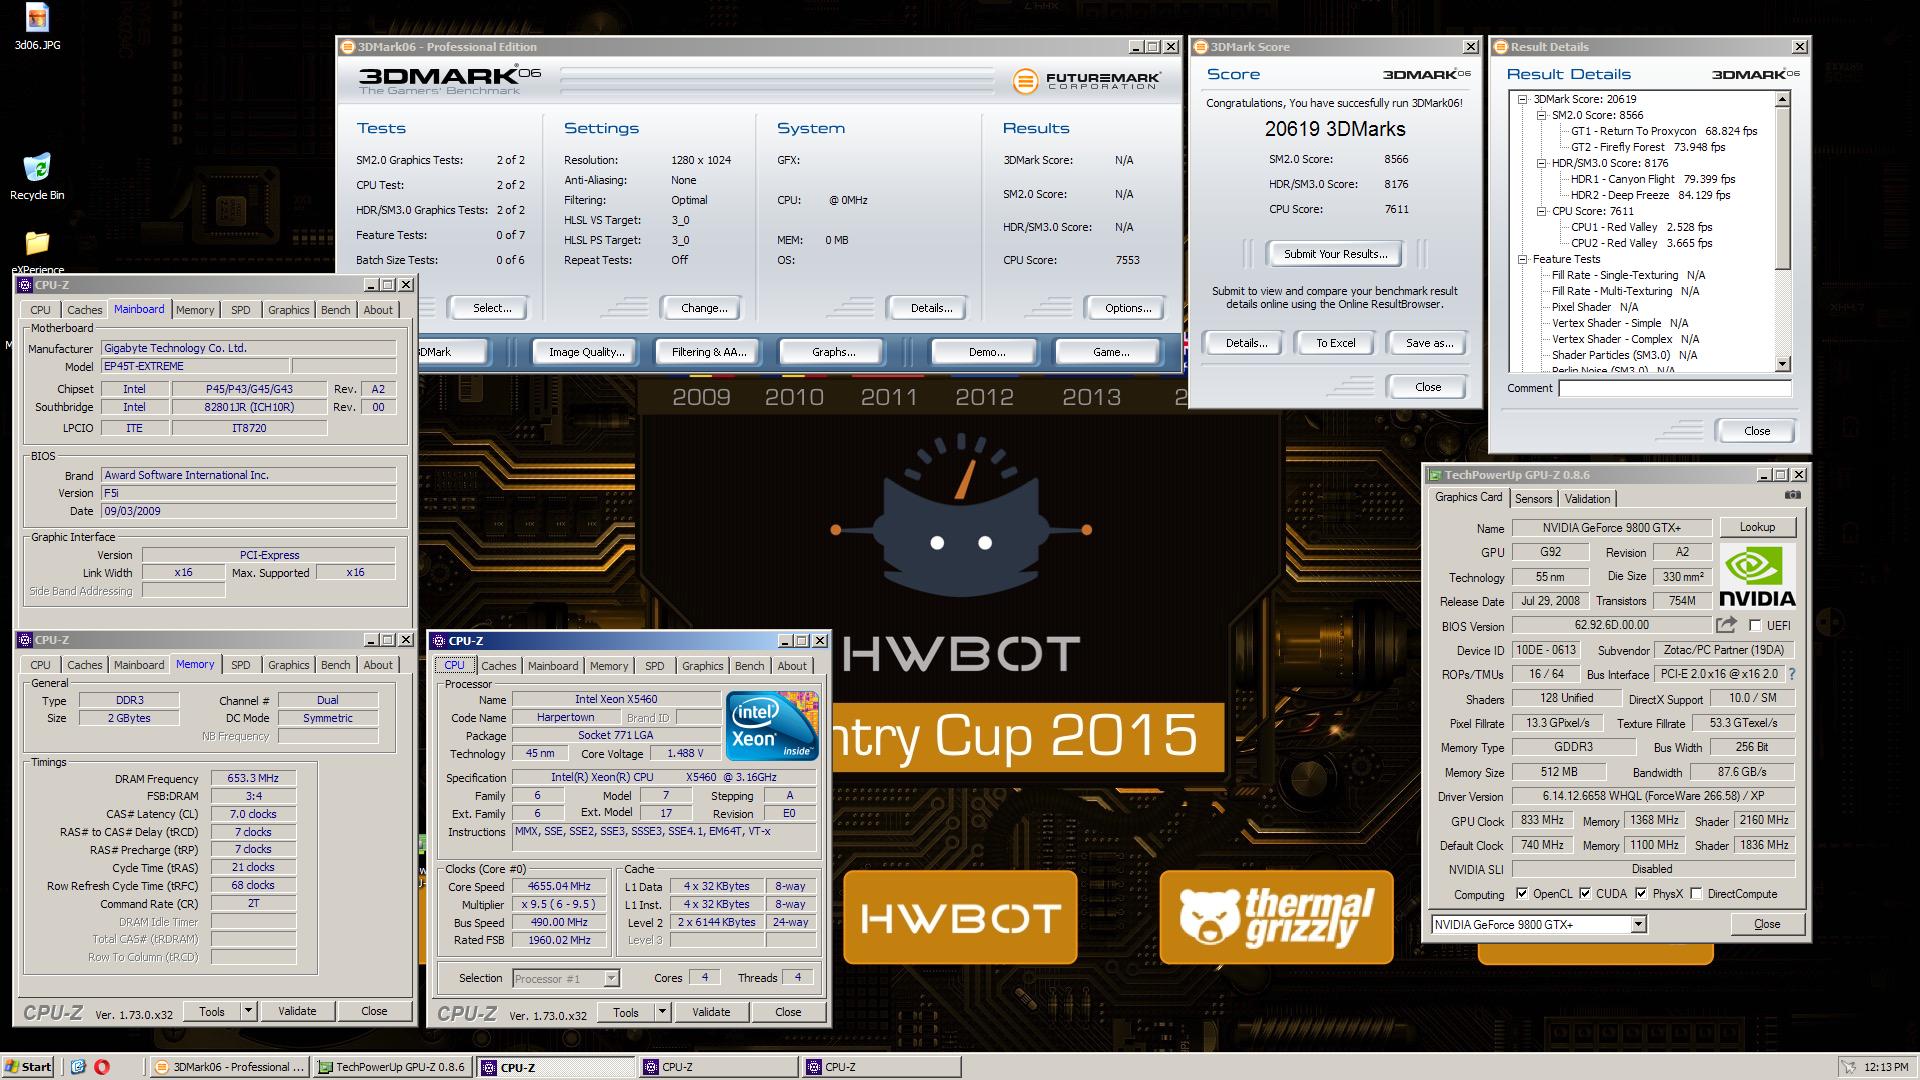1920x1080 pixels.
Task: Open the 3d06.JPG desktop file
Action: (37, 26)
